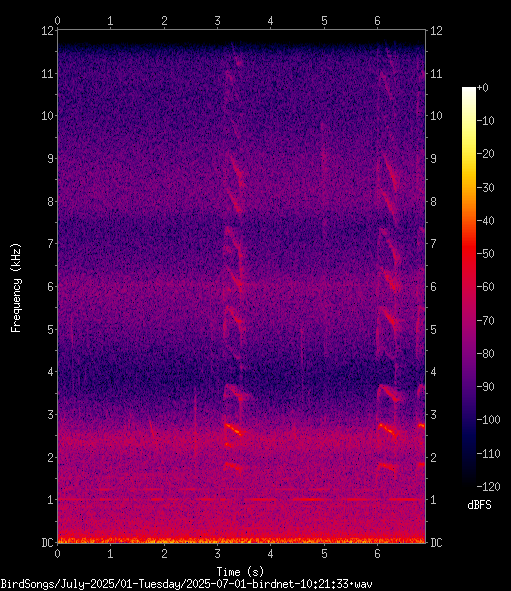Click the dBFS unit label
Viewport: 511px width, 591px height.
479,505
